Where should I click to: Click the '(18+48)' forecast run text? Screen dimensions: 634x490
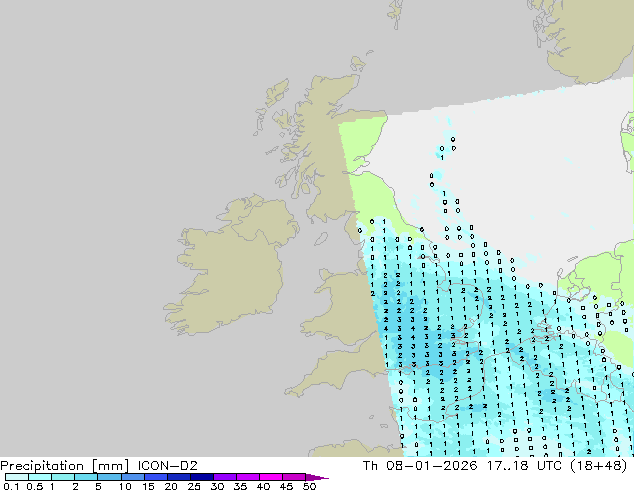click(x=599, y=466)
